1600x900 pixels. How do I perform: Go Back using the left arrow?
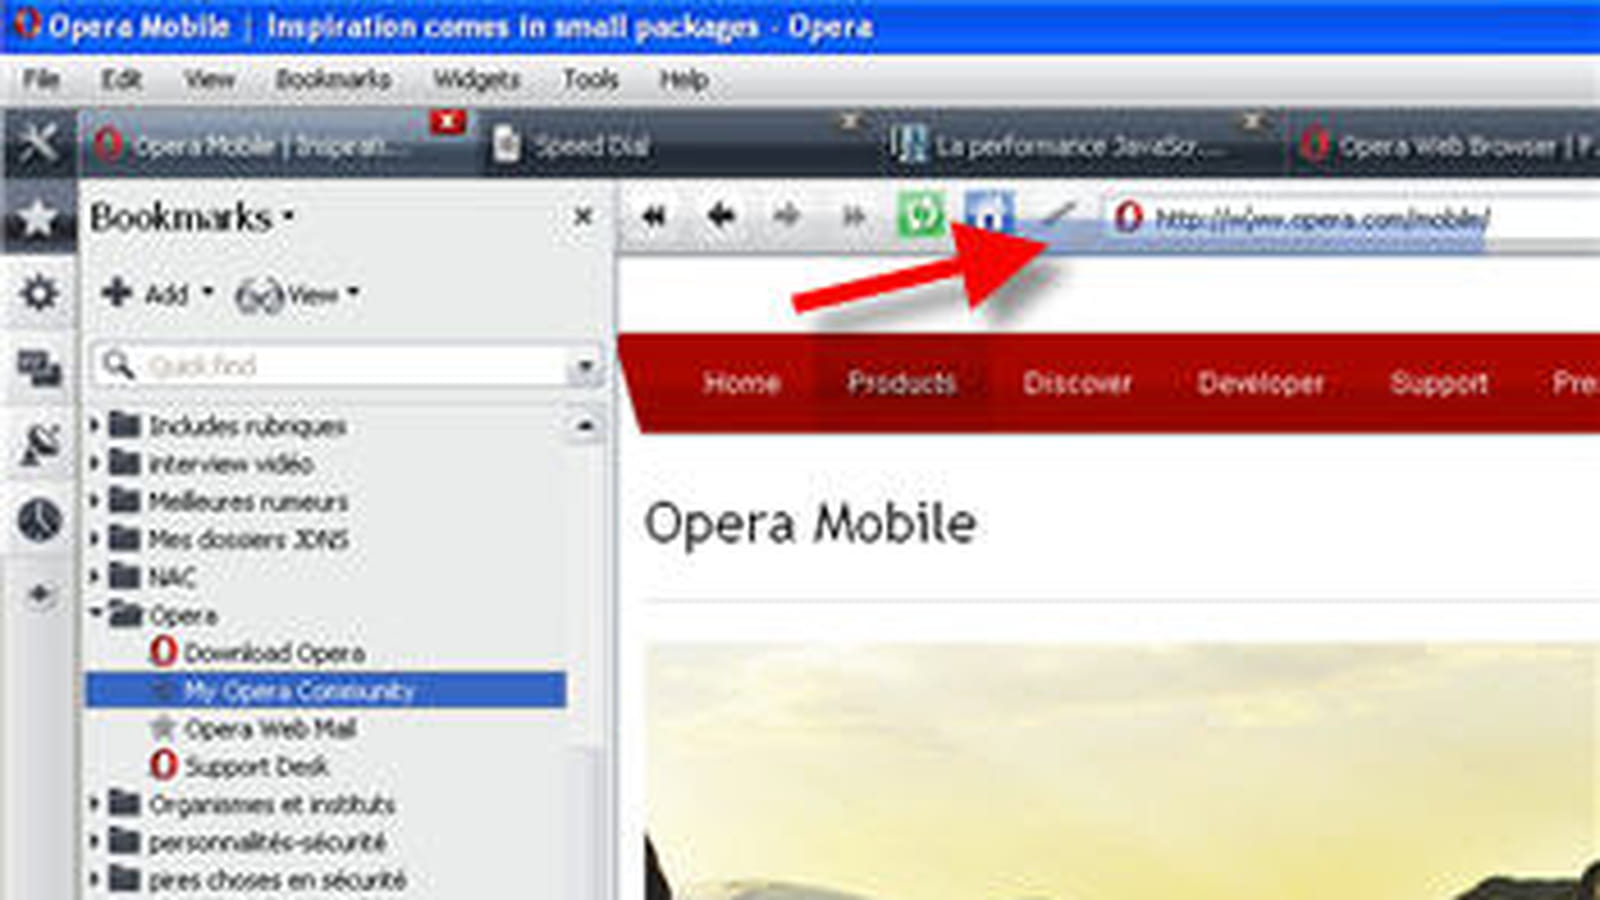point(721,215)
